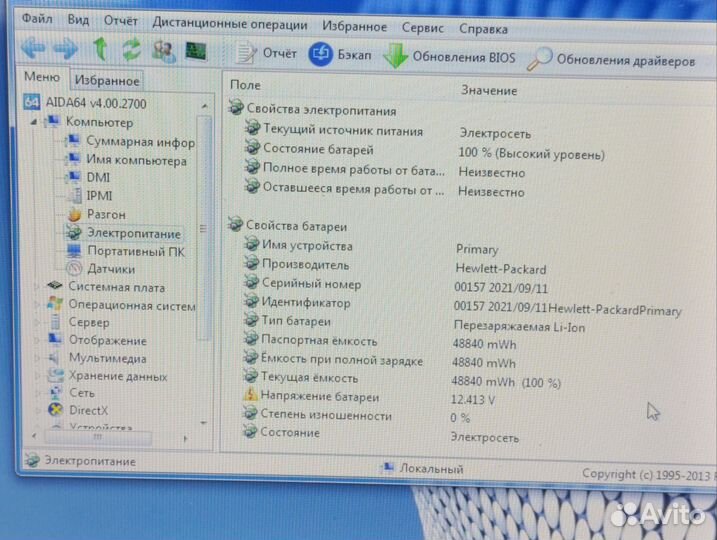717x540 pixels.
Task: Expand the Хранение данных node
Action: [37, 376]
